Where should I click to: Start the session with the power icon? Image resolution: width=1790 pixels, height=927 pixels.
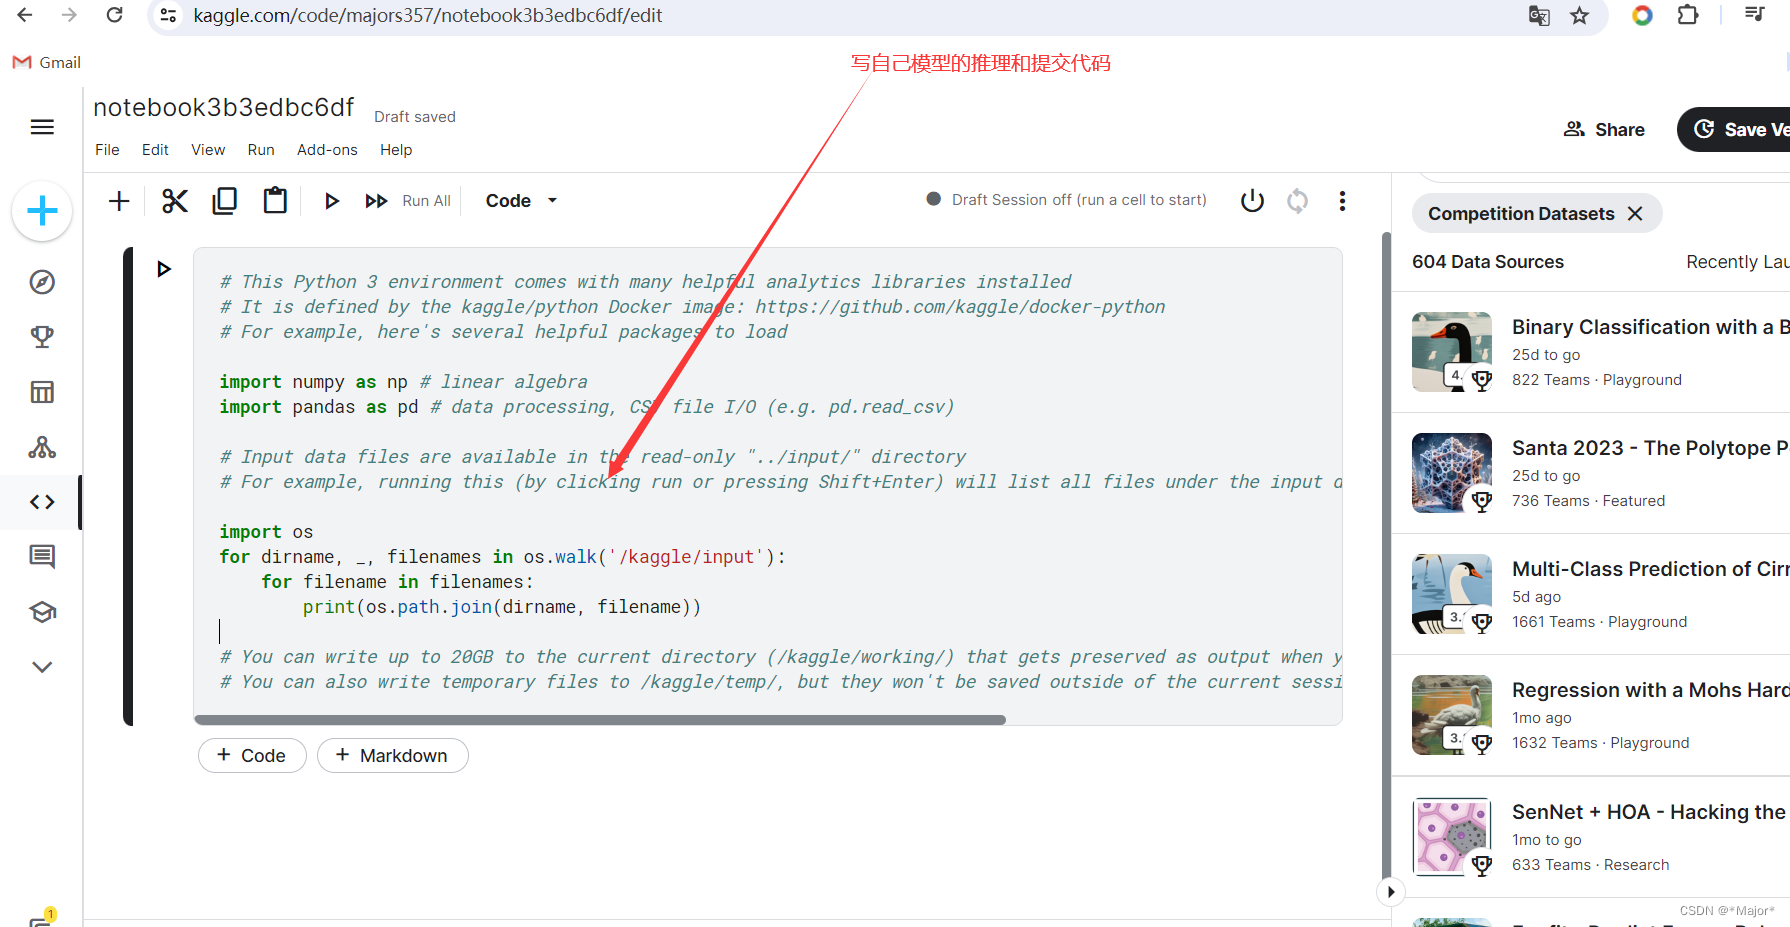(x=1252, y=200)
